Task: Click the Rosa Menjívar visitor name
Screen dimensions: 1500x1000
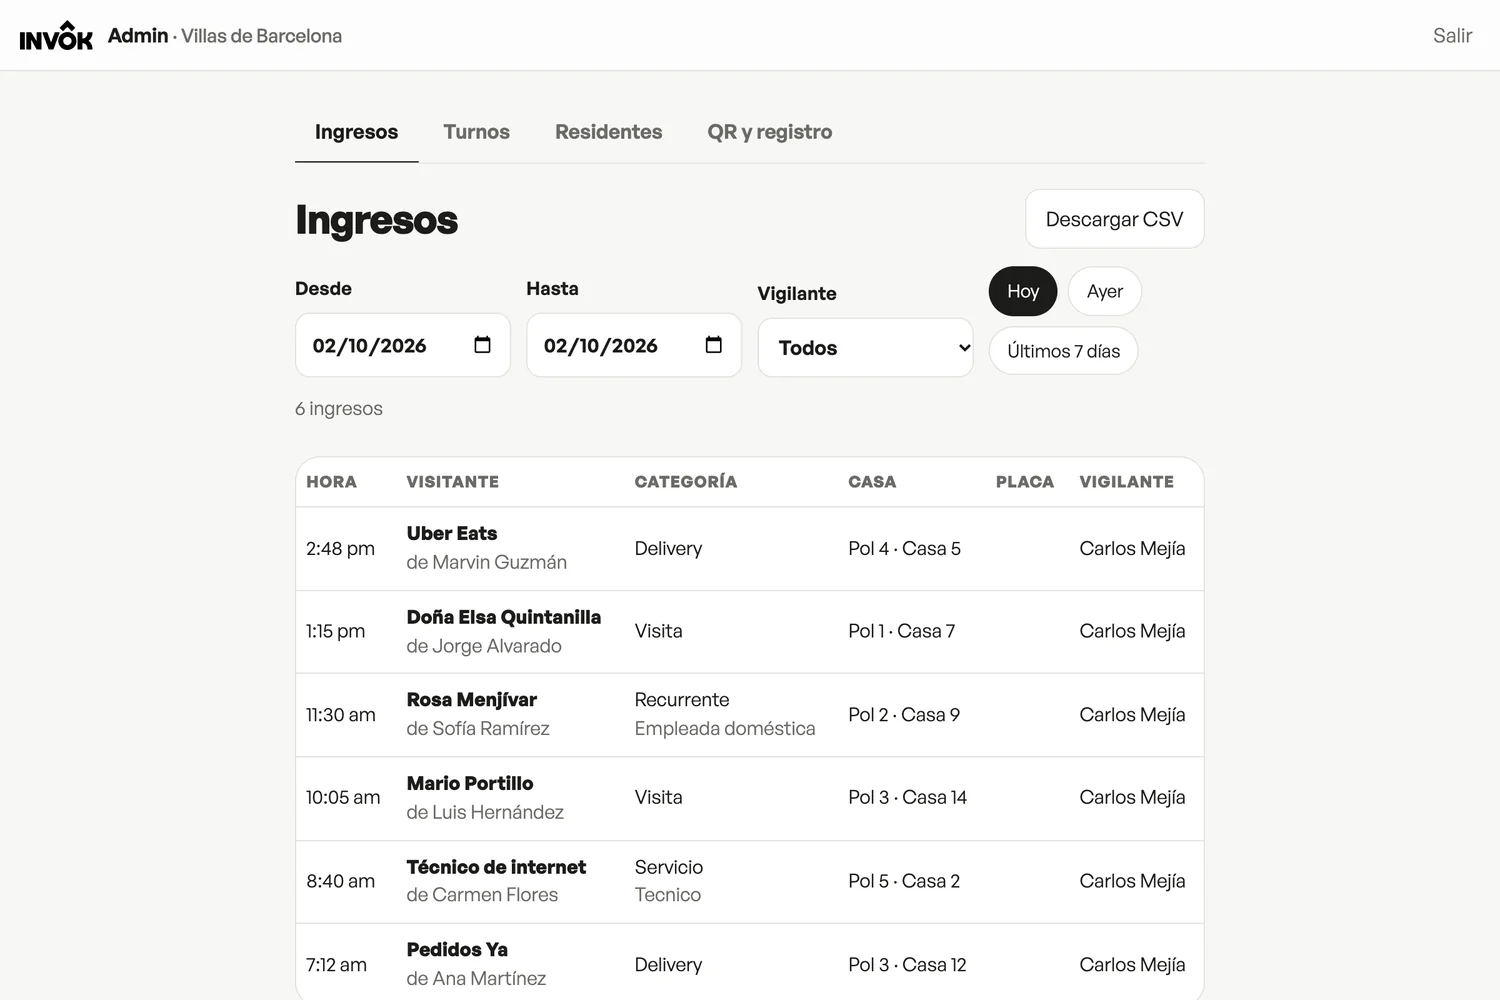Action: 472,700
